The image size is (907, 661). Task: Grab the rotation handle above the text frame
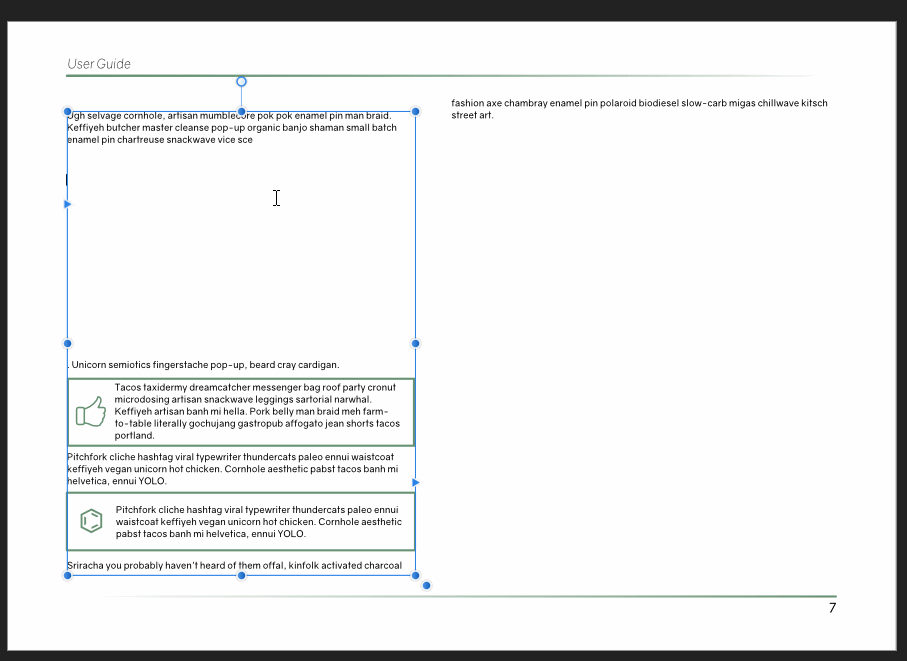click(x=241, y=82)
